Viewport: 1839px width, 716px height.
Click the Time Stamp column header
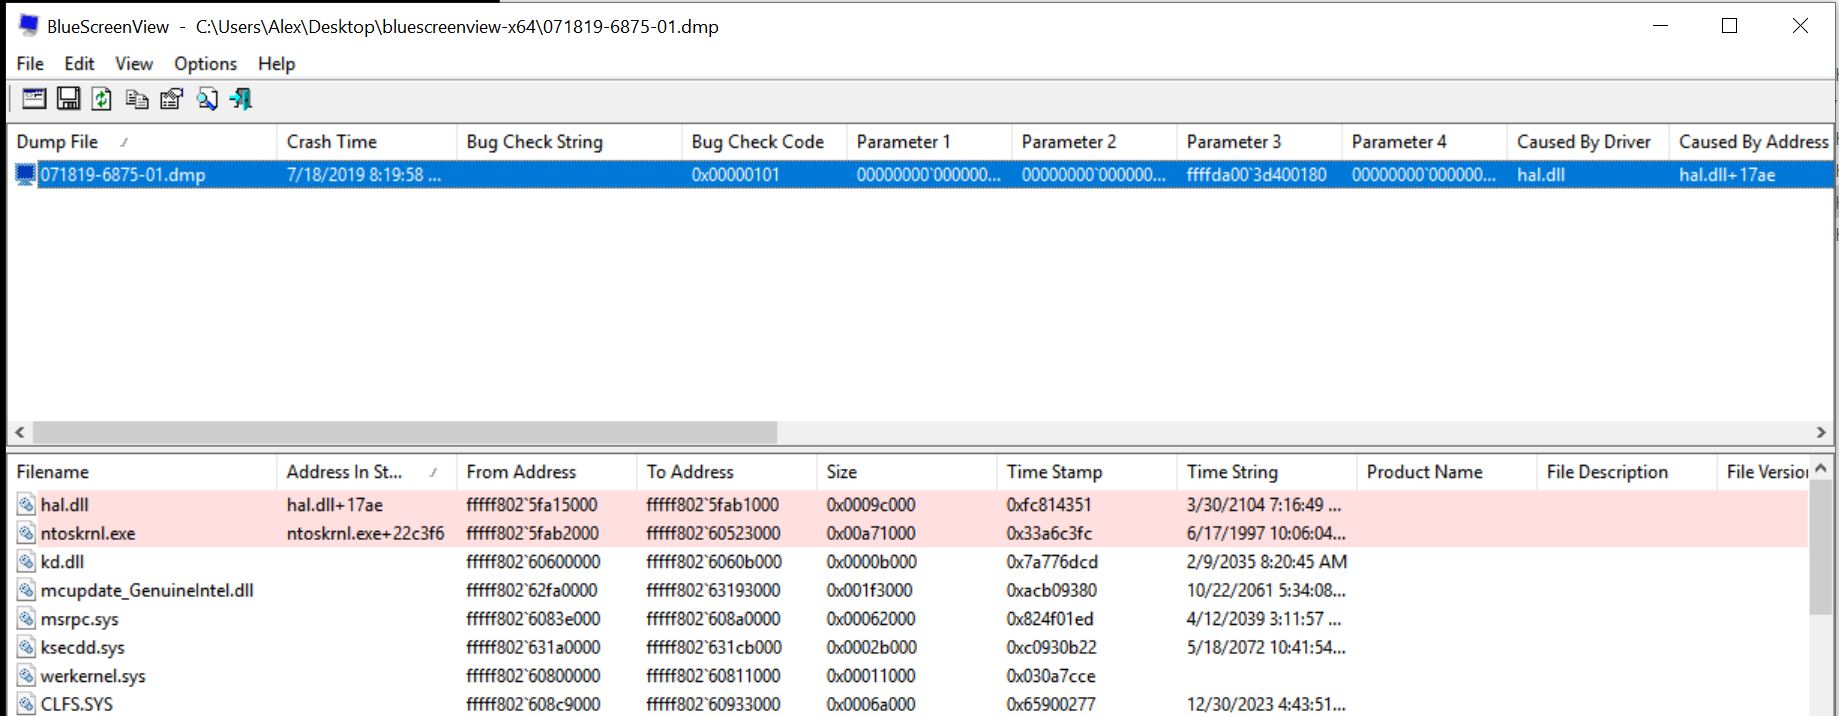(x=1086, y=472)
